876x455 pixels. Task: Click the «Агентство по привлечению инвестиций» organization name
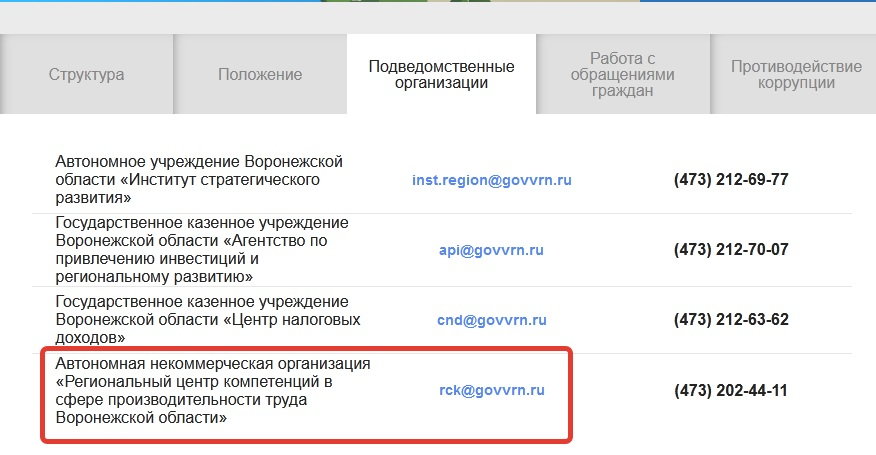(202, 249)
